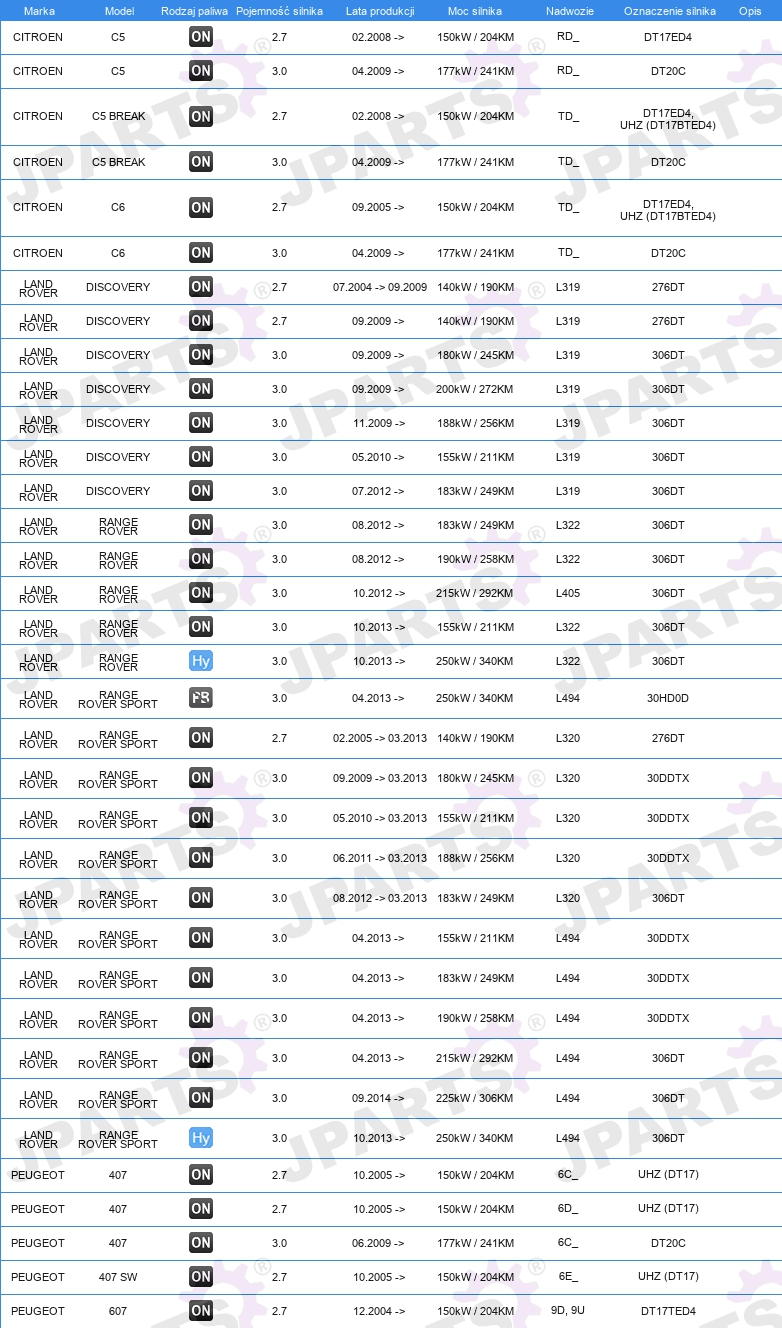The height and width of the screenshot is (1328, 782).
Task: Select the body code 6E_
Action: [568, 1278]
